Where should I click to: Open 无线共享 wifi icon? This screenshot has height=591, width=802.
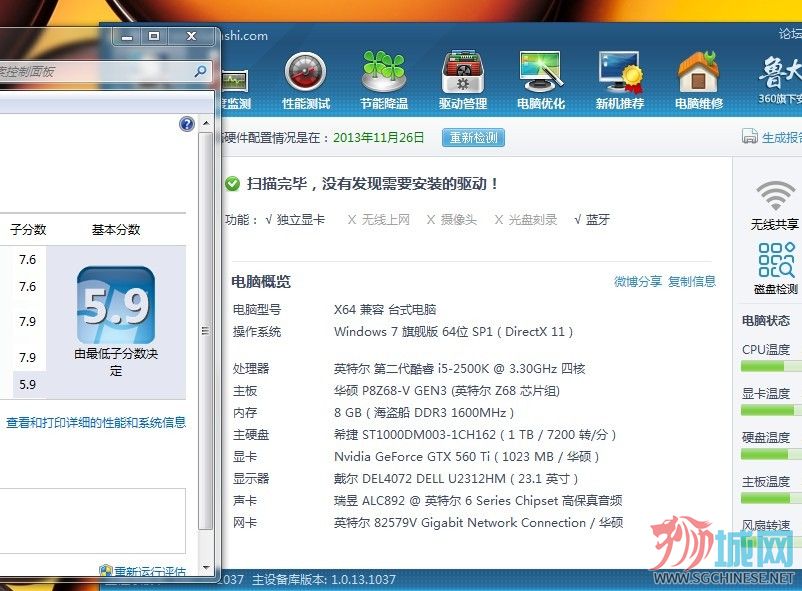click(775, 195)
